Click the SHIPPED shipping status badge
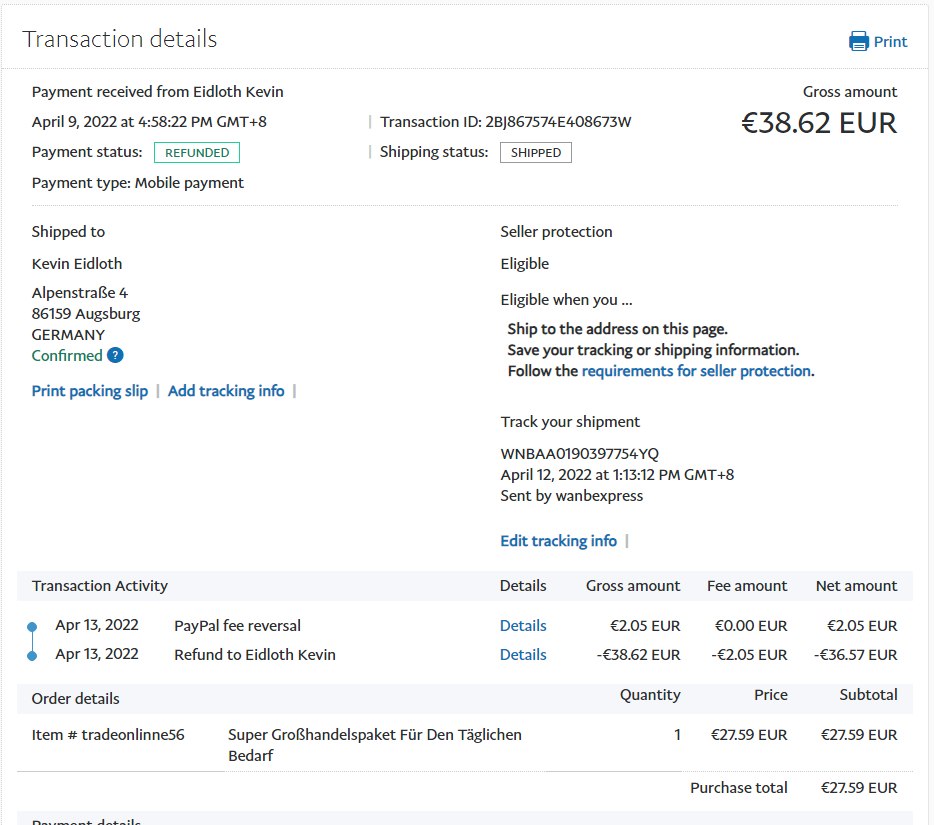 pyautogui.click(x=536, y=153)
